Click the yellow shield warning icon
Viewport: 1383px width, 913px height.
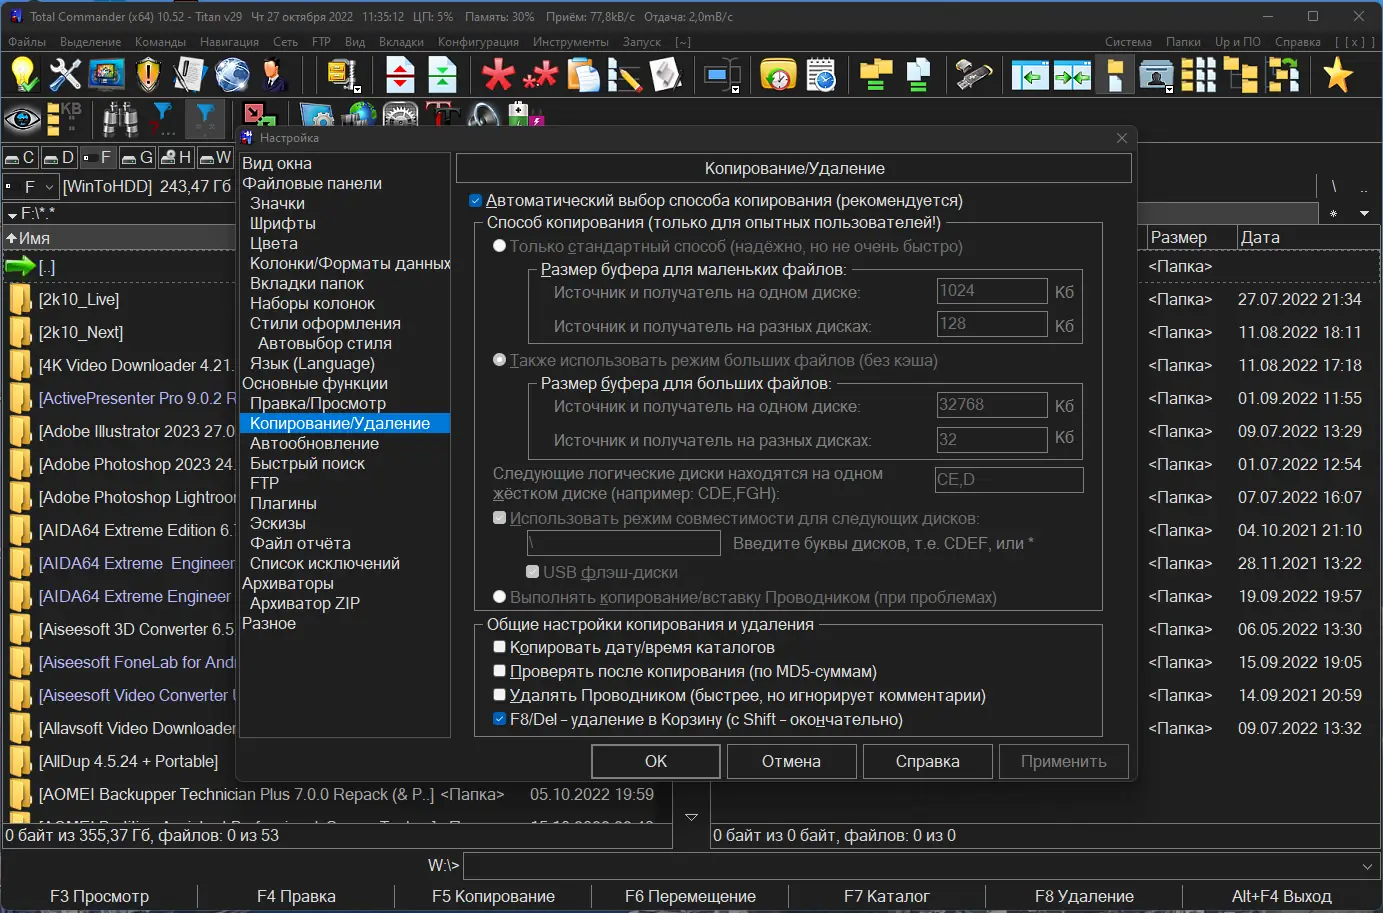(148, 75)
